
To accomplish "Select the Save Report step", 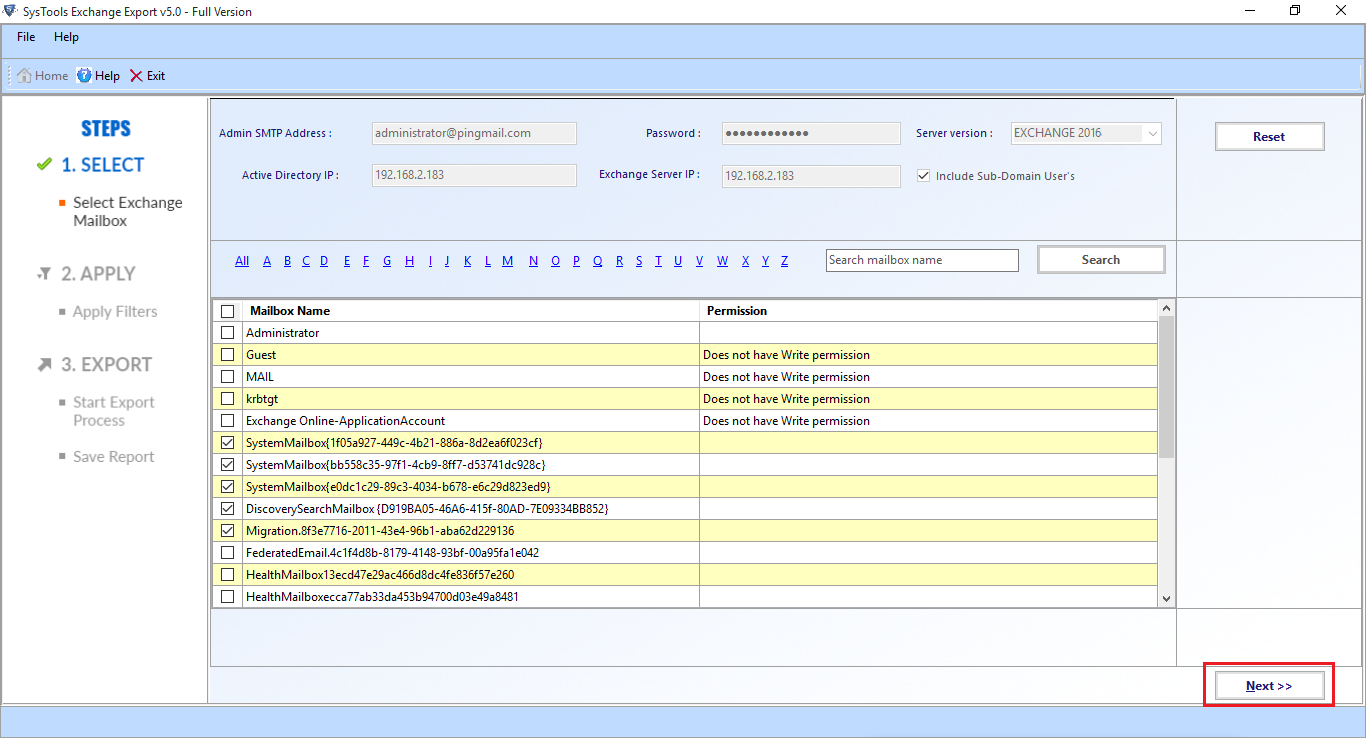I will [x=113, y=457].
